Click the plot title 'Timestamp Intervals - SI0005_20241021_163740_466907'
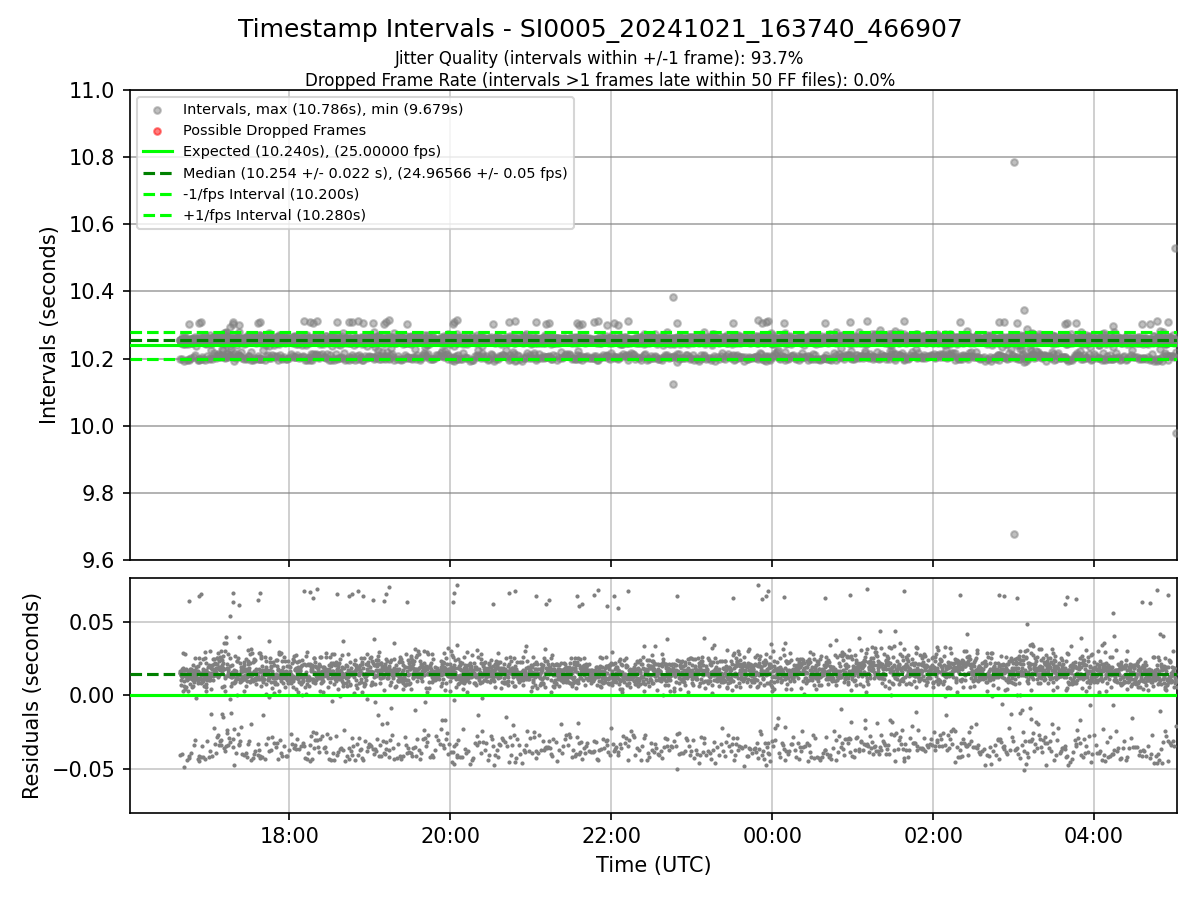 coord(600,29)
